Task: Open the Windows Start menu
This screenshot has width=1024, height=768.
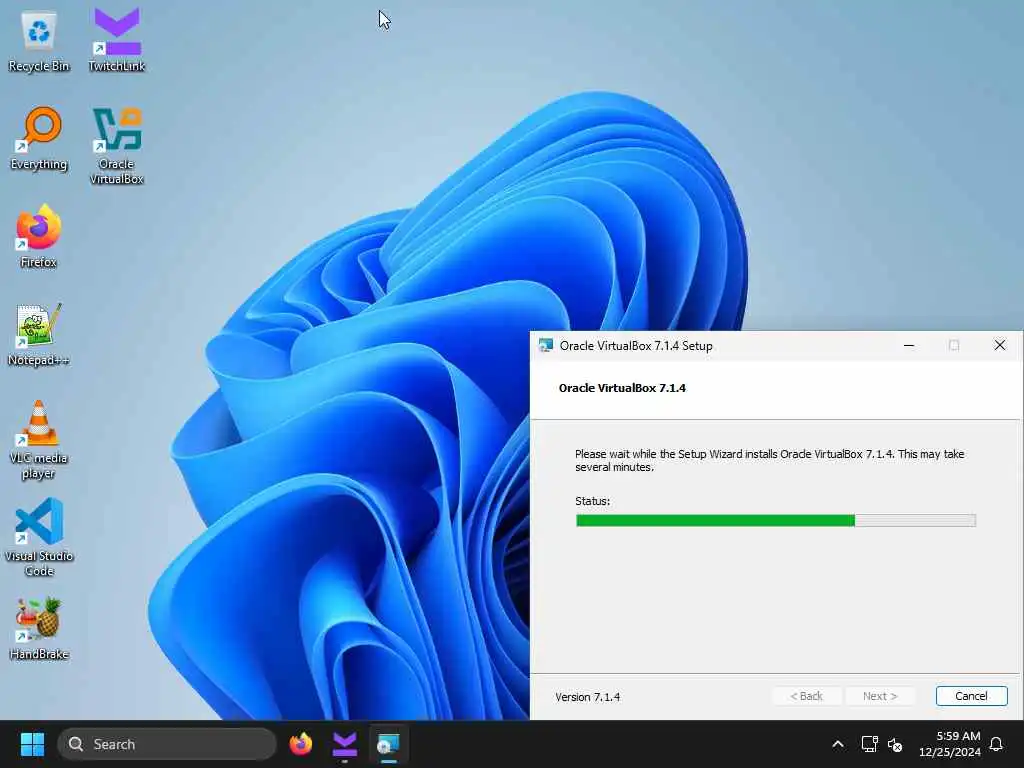Action: 32,744
